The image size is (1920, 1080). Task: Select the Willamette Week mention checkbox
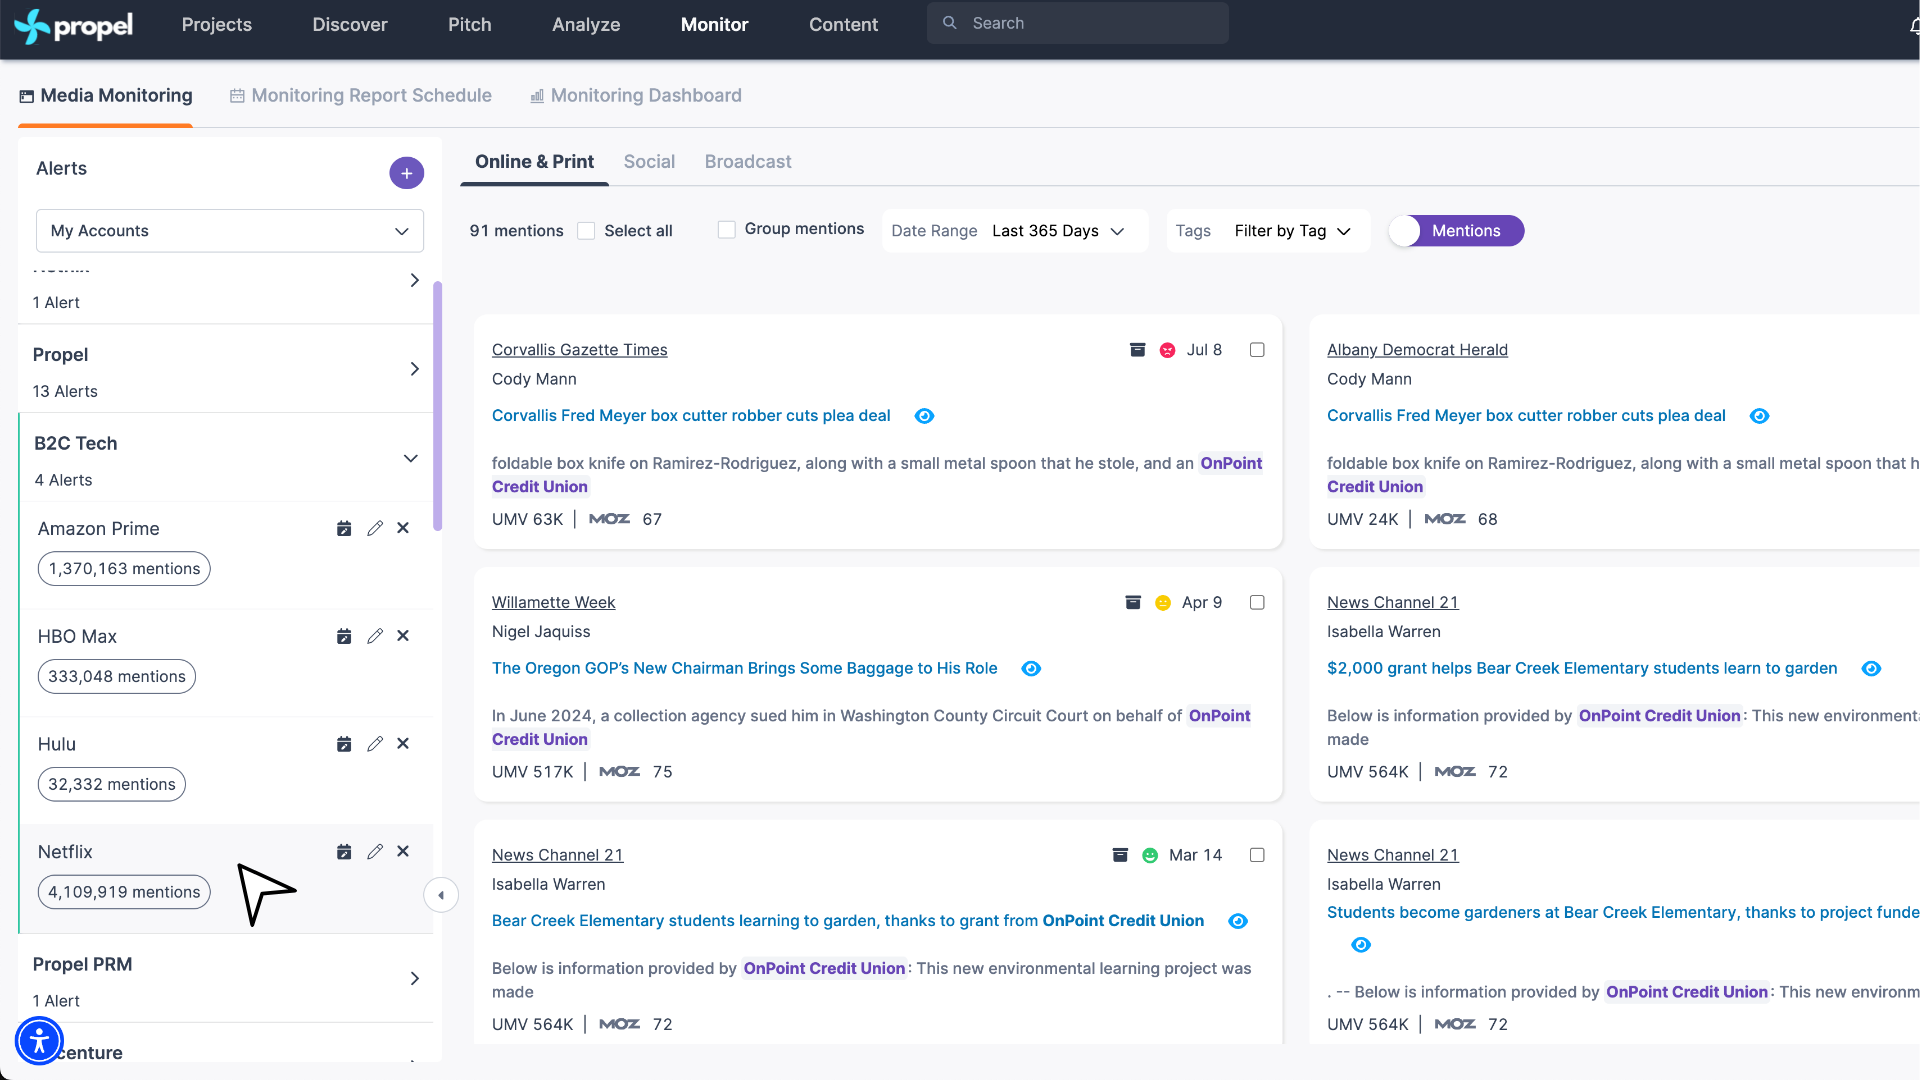(x=1257, y=603)
